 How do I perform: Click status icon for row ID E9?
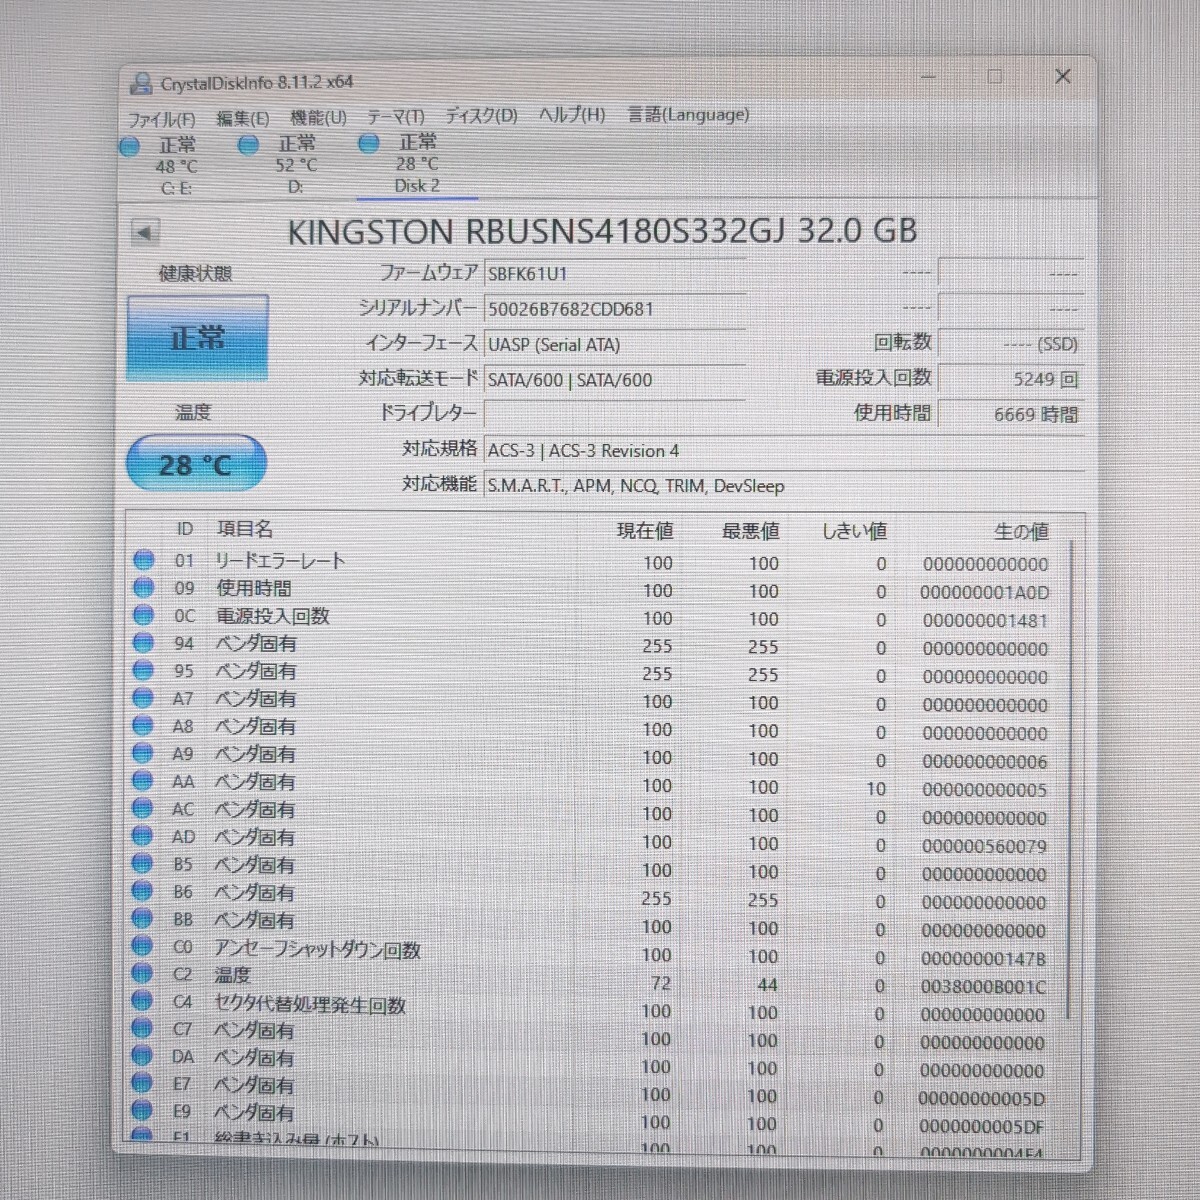tap(142, 1110)
